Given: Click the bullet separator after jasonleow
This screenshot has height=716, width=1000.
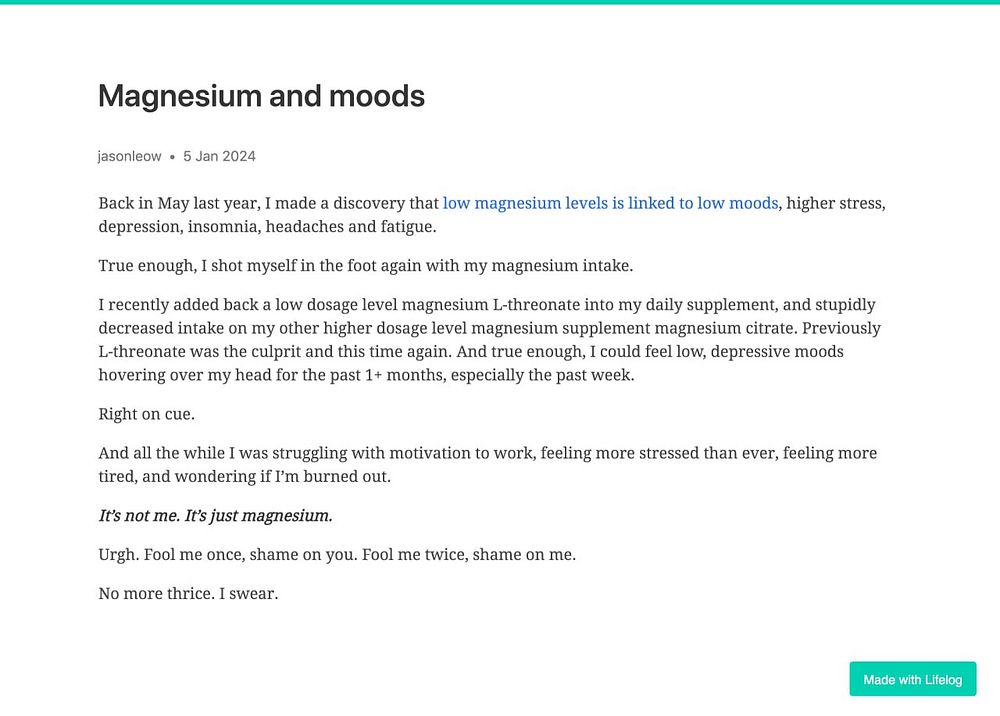Looking at the screenshot, I should pyautogui.click(x=172, y=157).
